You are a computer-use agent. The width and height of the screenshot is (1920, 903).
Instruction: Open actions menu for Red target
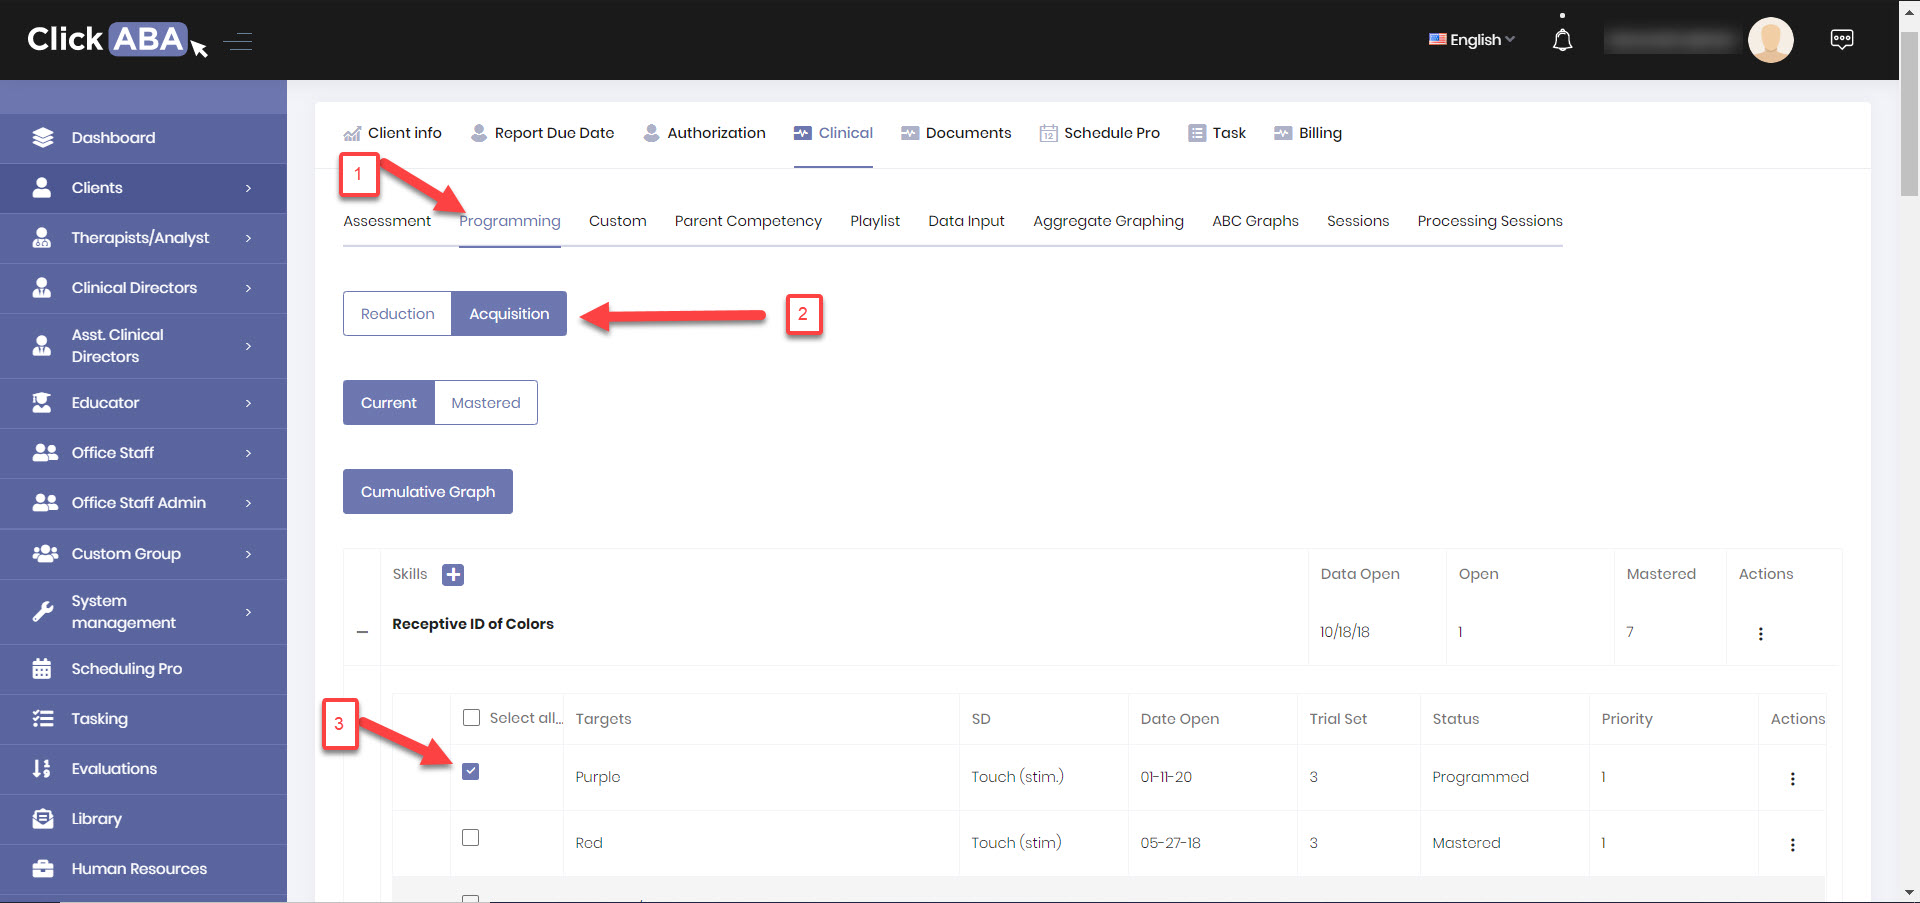pos(1792,845)
